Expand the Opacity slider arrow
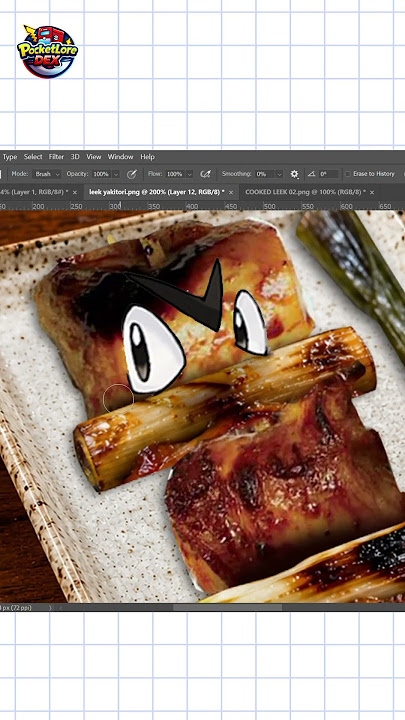Screen dimensions: 405x720 [116, 174]
